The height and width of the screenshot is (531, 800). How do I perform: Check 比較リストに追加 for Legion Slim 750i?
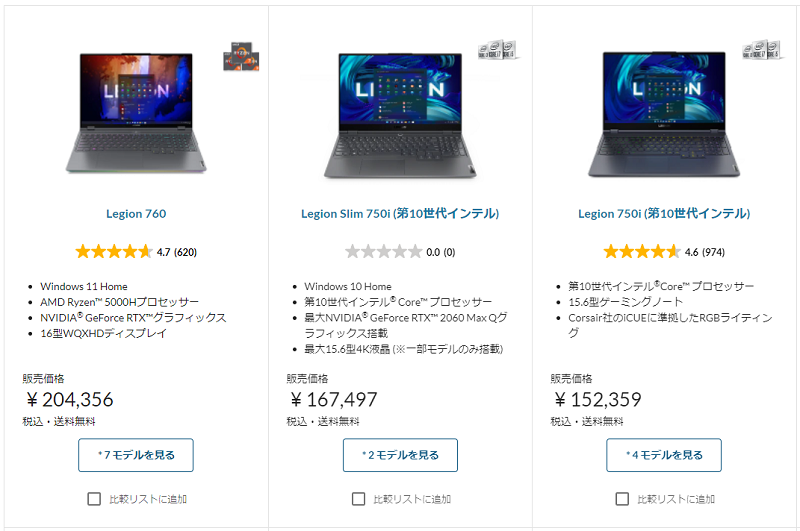pyautogui.click(x=359, y=499)
